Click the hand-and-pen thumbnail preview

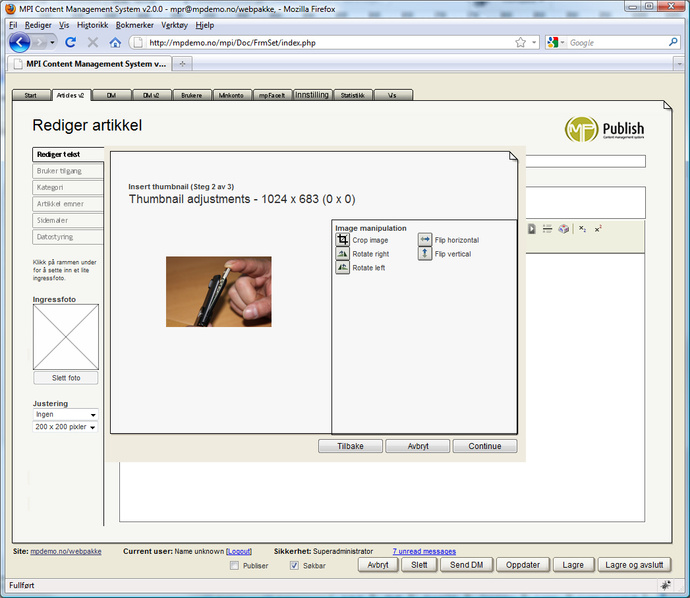[x=204, y=291]
